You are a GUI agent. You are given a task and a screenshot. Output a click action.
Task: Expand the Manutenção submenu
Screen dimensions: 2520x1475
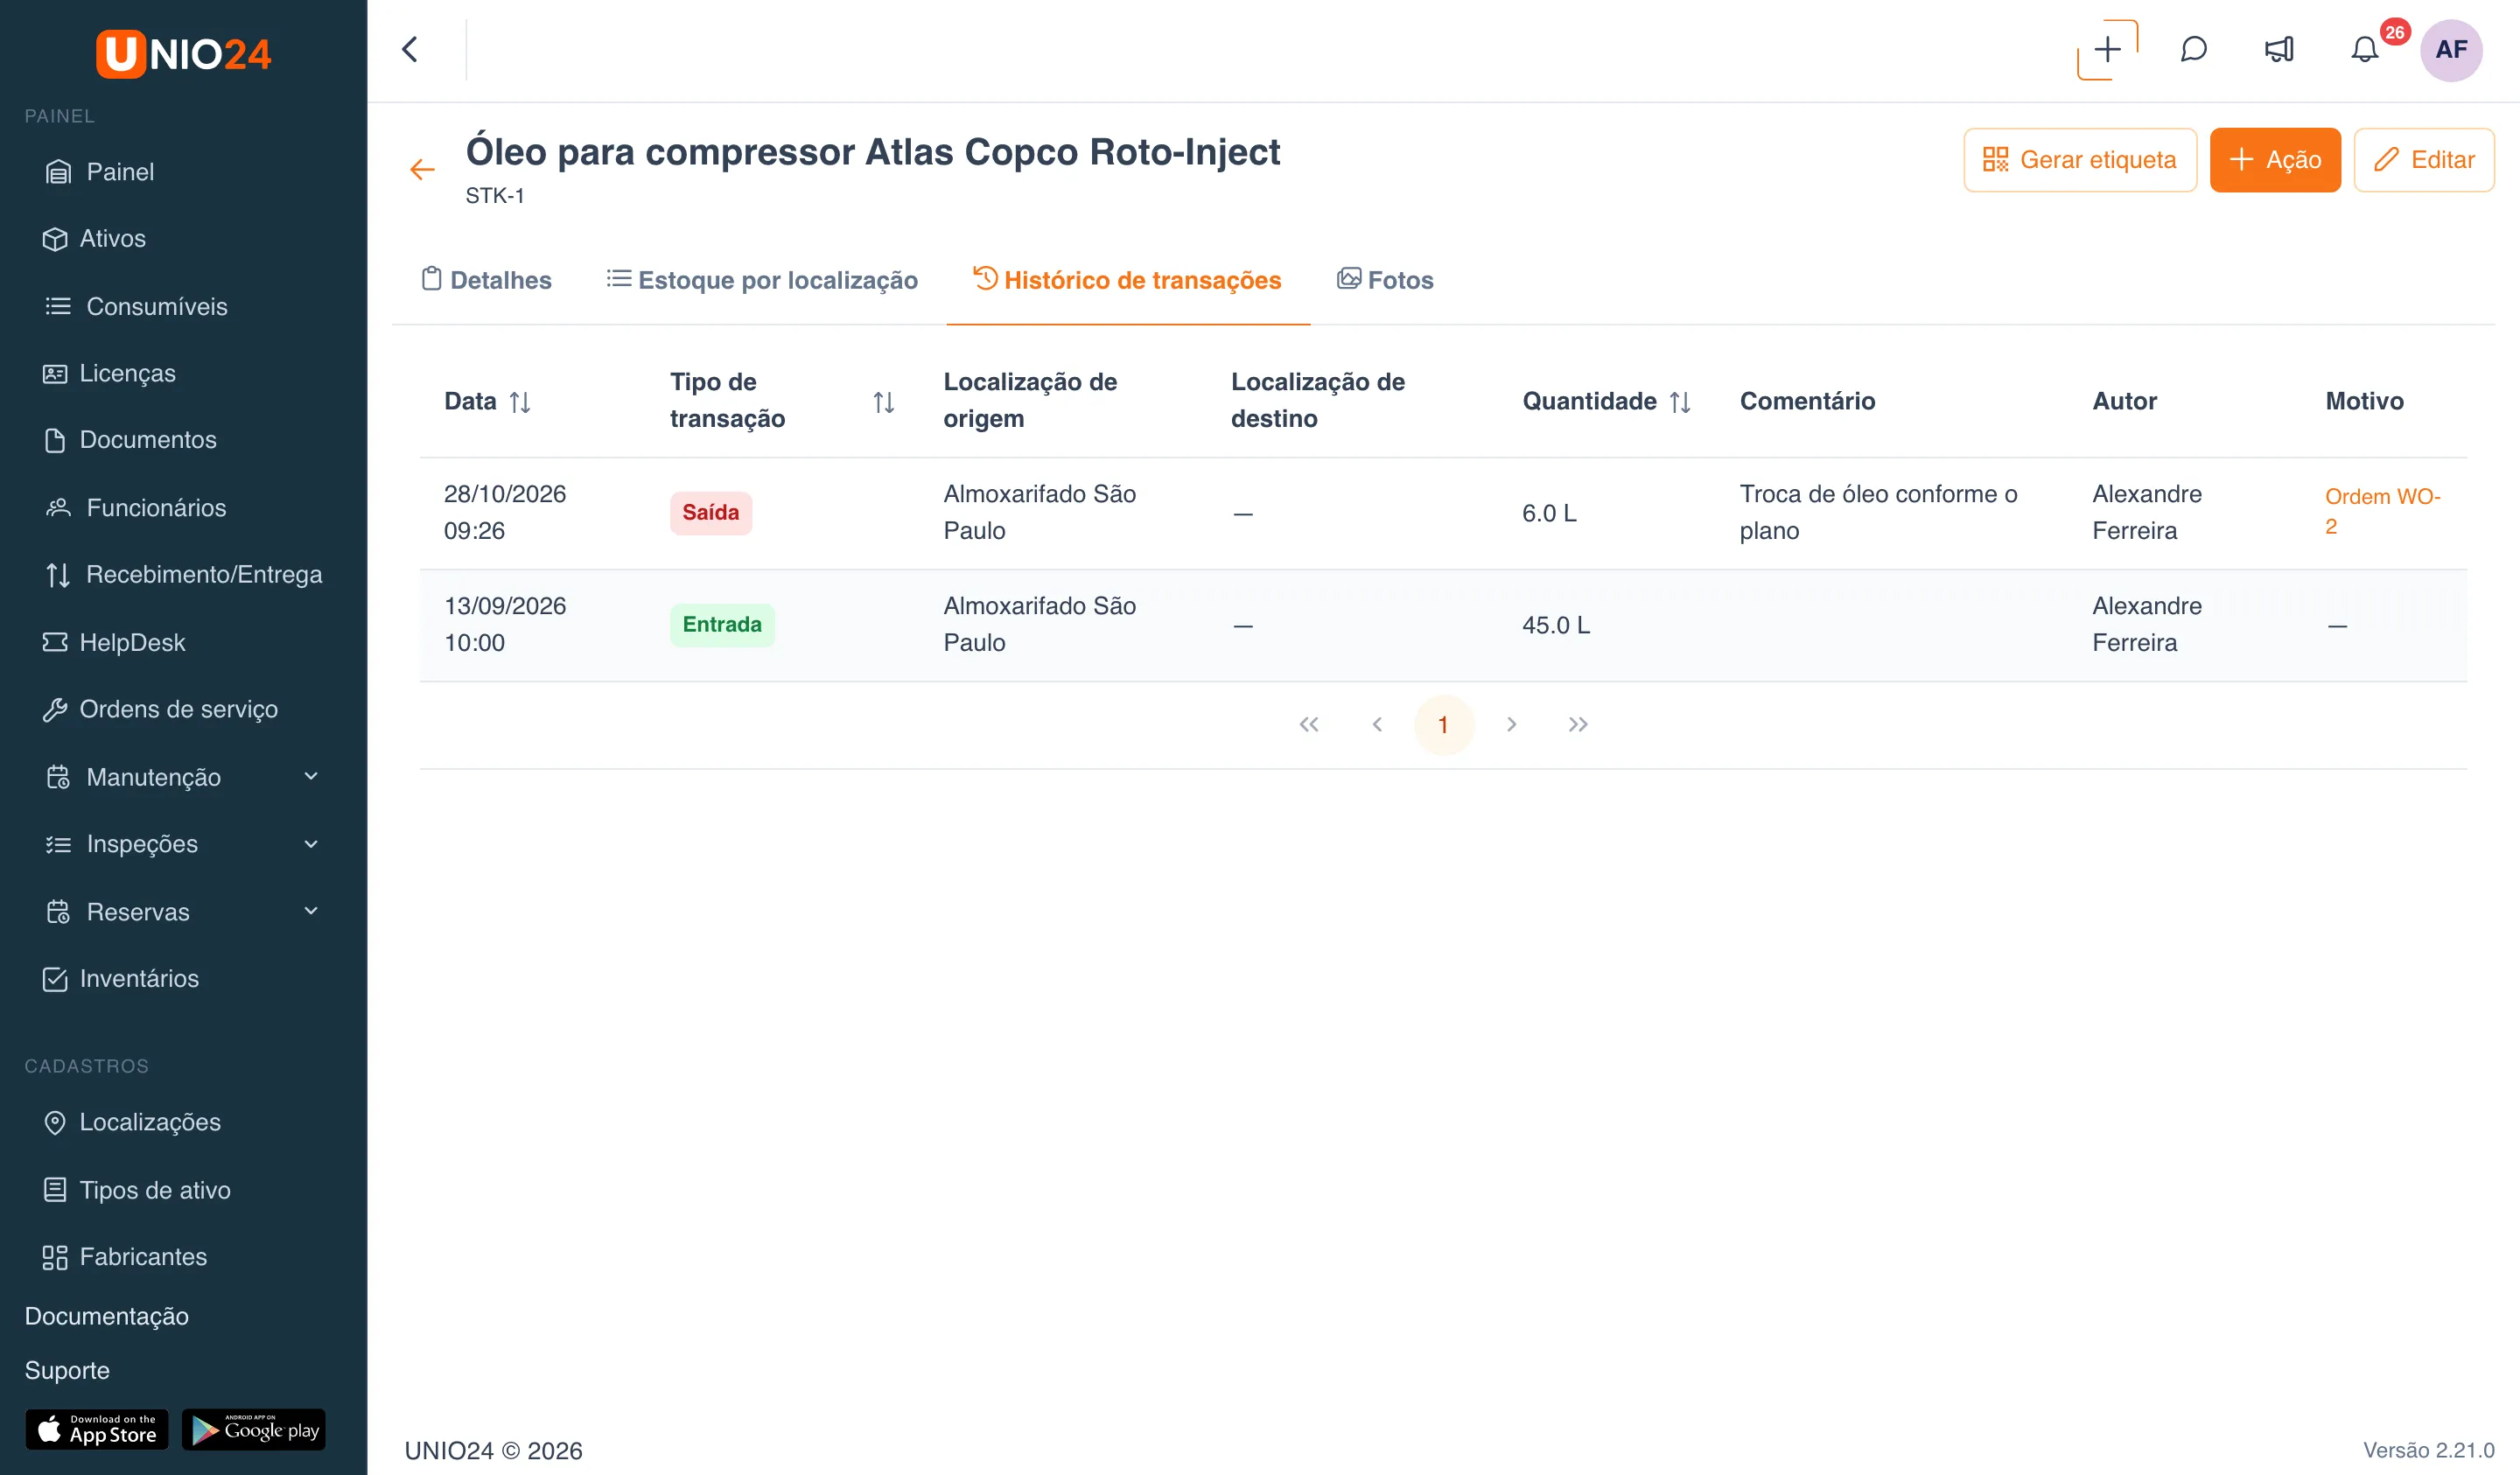point(311,776)
